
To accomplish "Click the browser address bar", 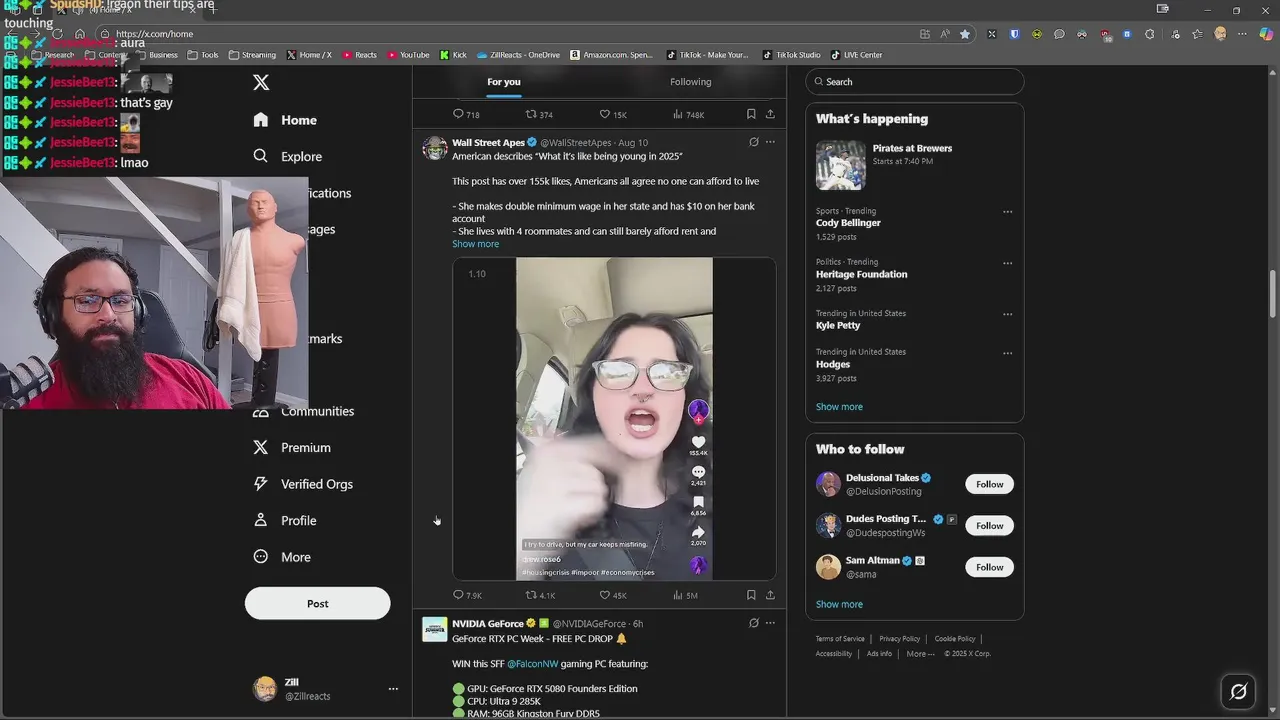I will pyautogui.click(x=510, y=34).
